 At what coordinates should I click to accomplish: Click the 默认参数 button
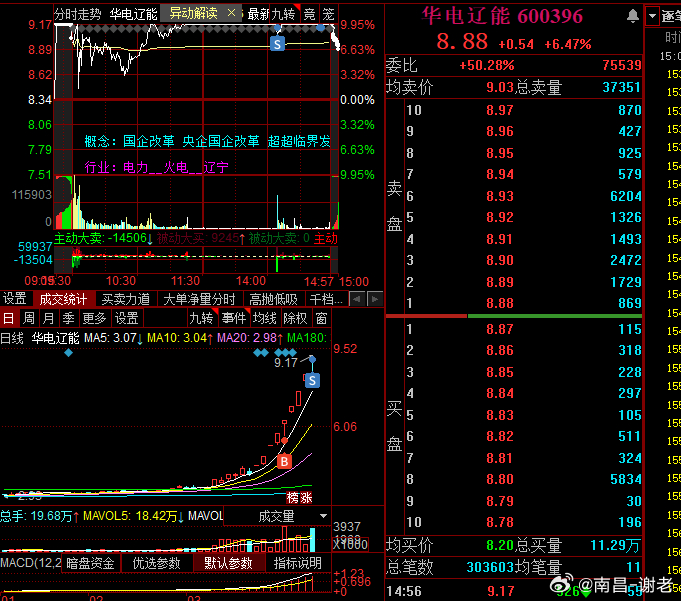228,563
